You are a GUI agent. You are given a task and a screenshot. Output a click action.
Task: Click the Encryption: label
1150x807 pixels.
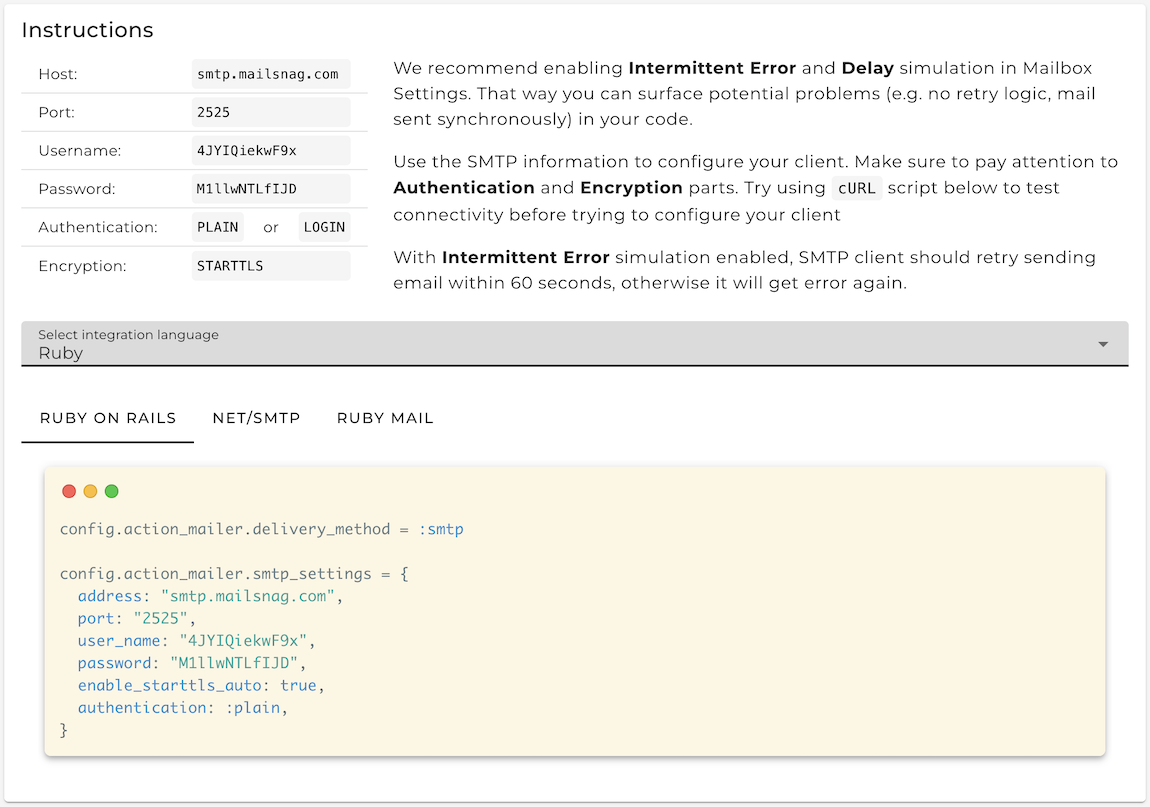coord(82,266)
